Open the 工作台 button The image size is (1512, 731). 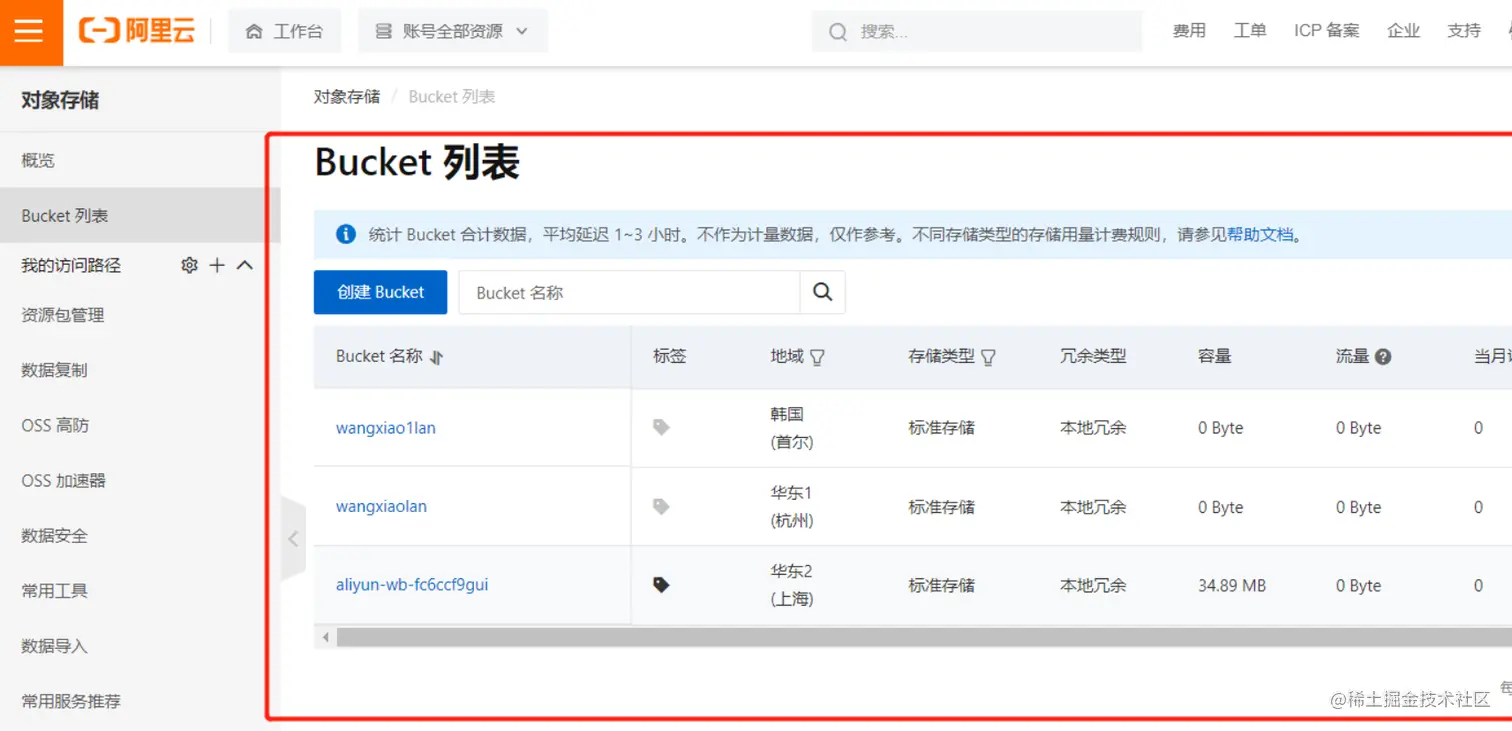[x=285, y=31]
